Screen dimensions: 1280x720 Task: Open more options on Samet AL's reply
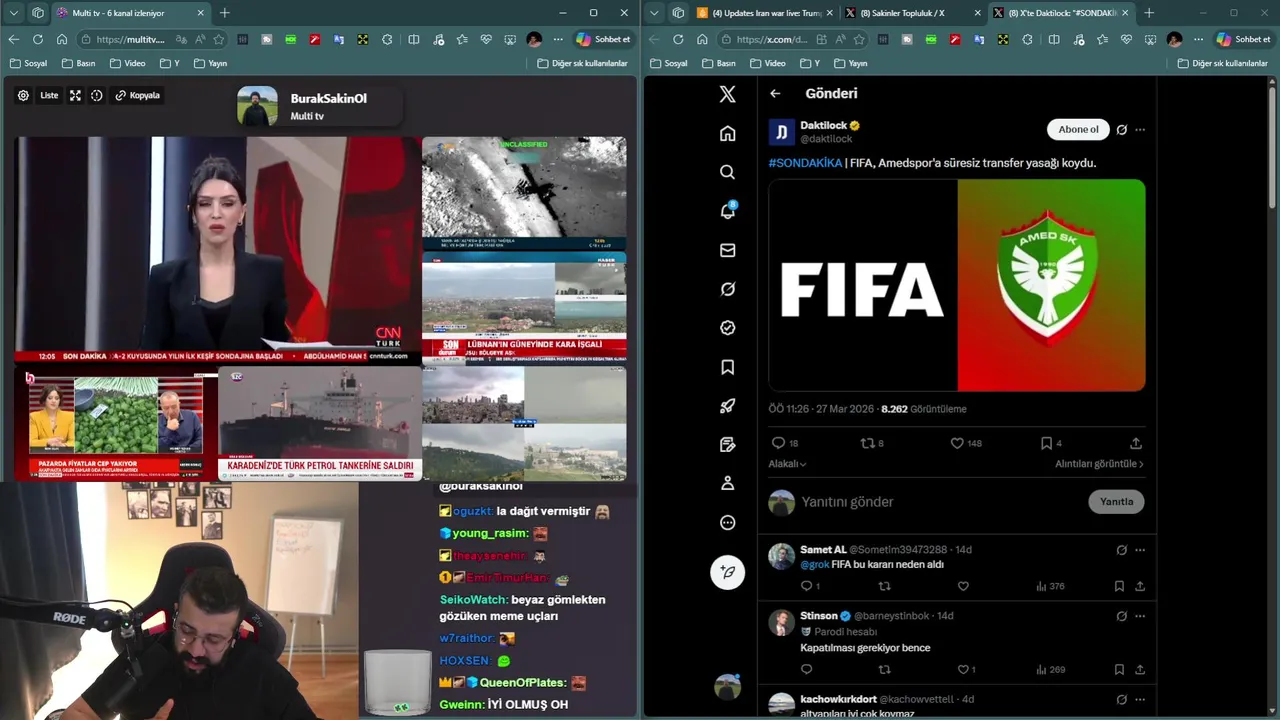pos(1140,550)
